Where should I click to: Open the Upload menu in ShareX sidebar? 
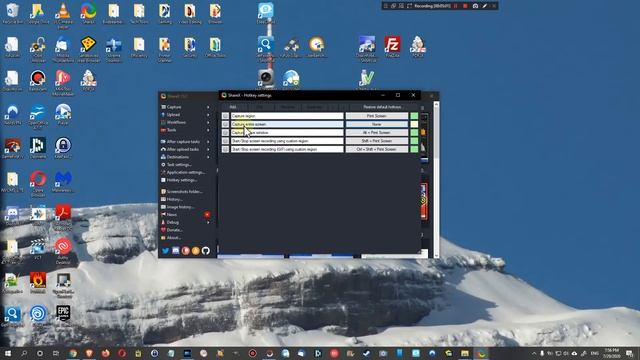click(x=173, y=115)
